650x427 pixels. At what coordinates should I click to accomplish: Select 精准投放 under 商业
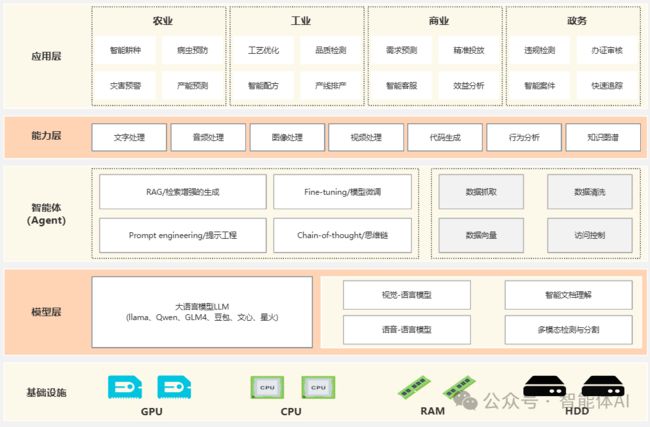coord(468,50)
